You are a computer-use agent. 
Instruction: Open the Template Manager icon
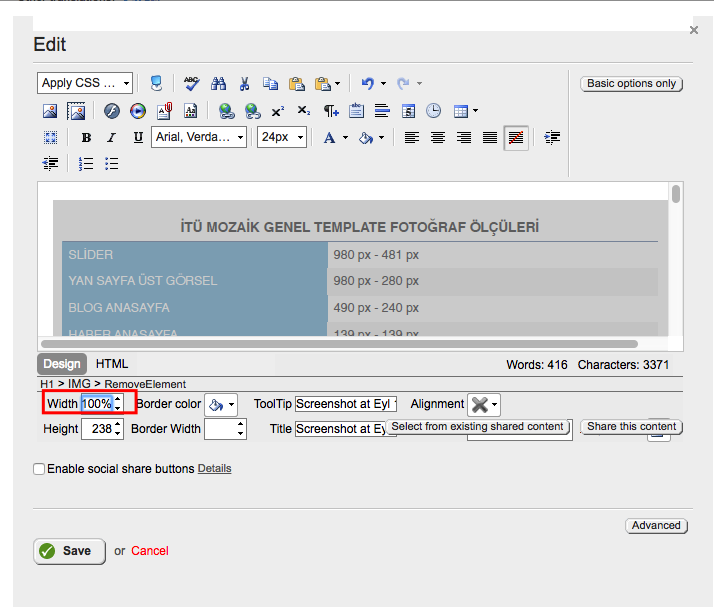(x=191, y=111)
